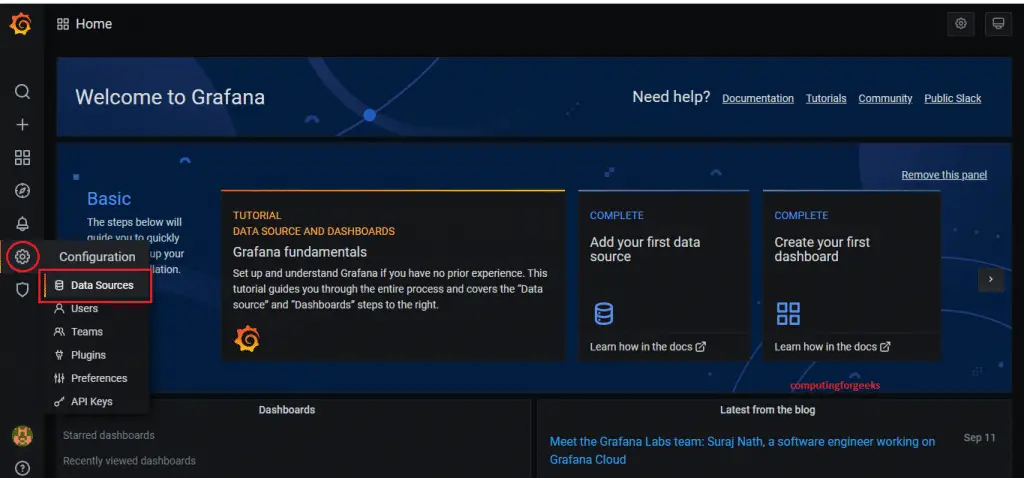Click the Help question mark icon
Screen dimensions: 1024x478
click(x=22, y=468)
